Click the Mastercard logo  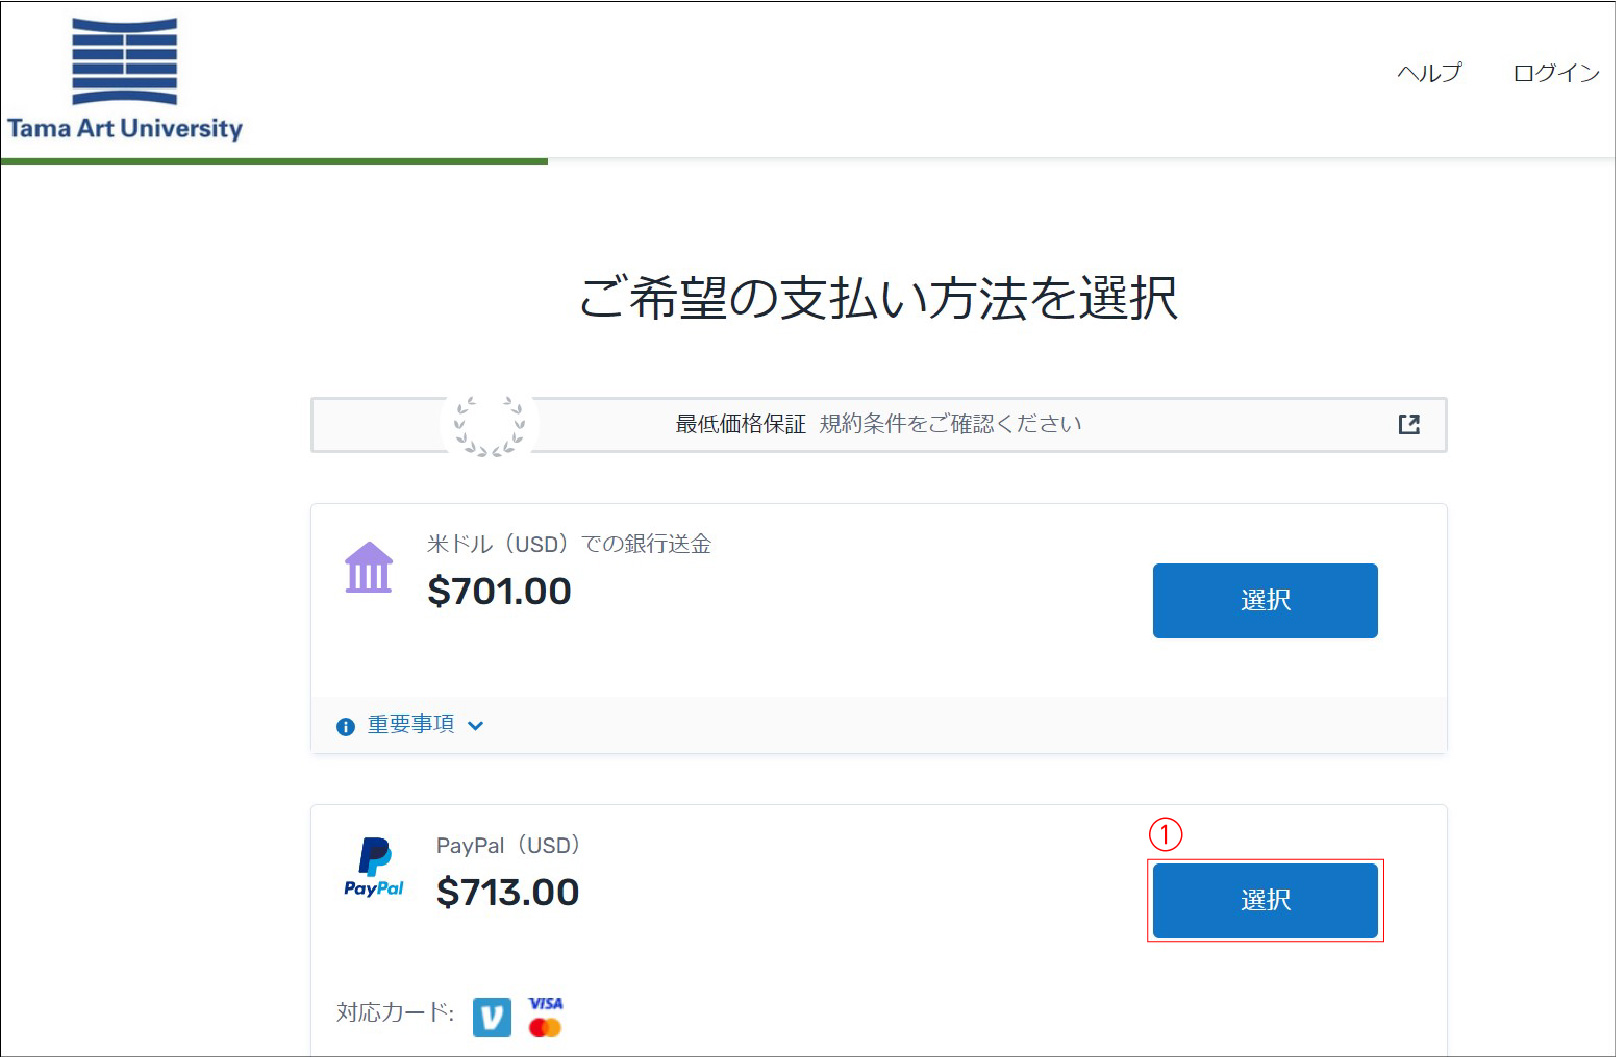545,1028
